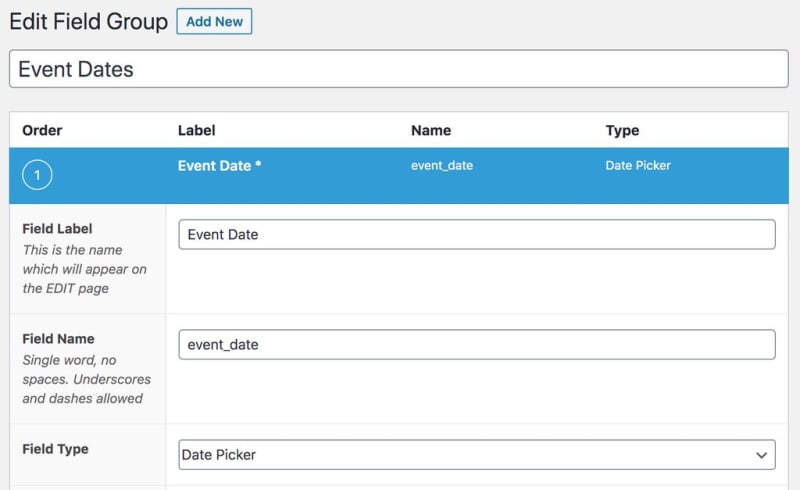
Task: Click the 'Single word, no spaces' instruction text
Action: tap(86, 379)
